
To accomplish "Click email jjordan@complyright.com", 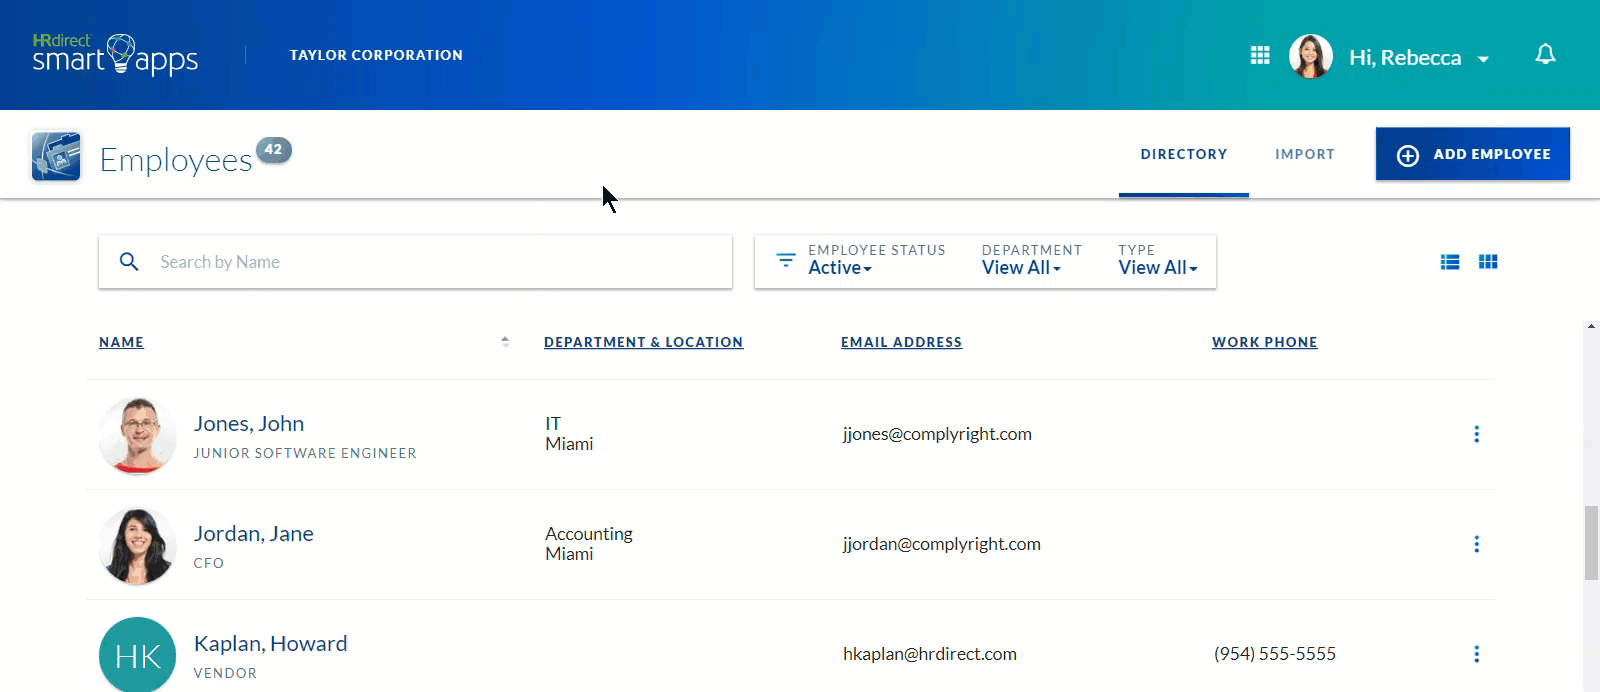I will [942, 544].
